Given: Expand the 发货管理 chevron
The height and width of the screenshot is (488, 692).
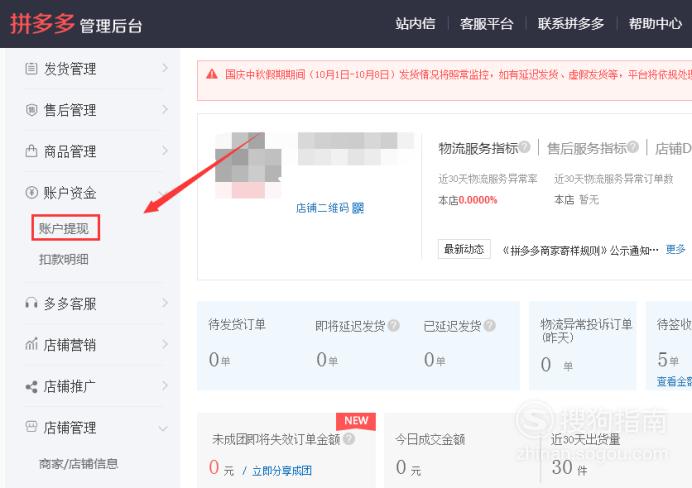Looking at the screenshot, I should tap(165, 68).
